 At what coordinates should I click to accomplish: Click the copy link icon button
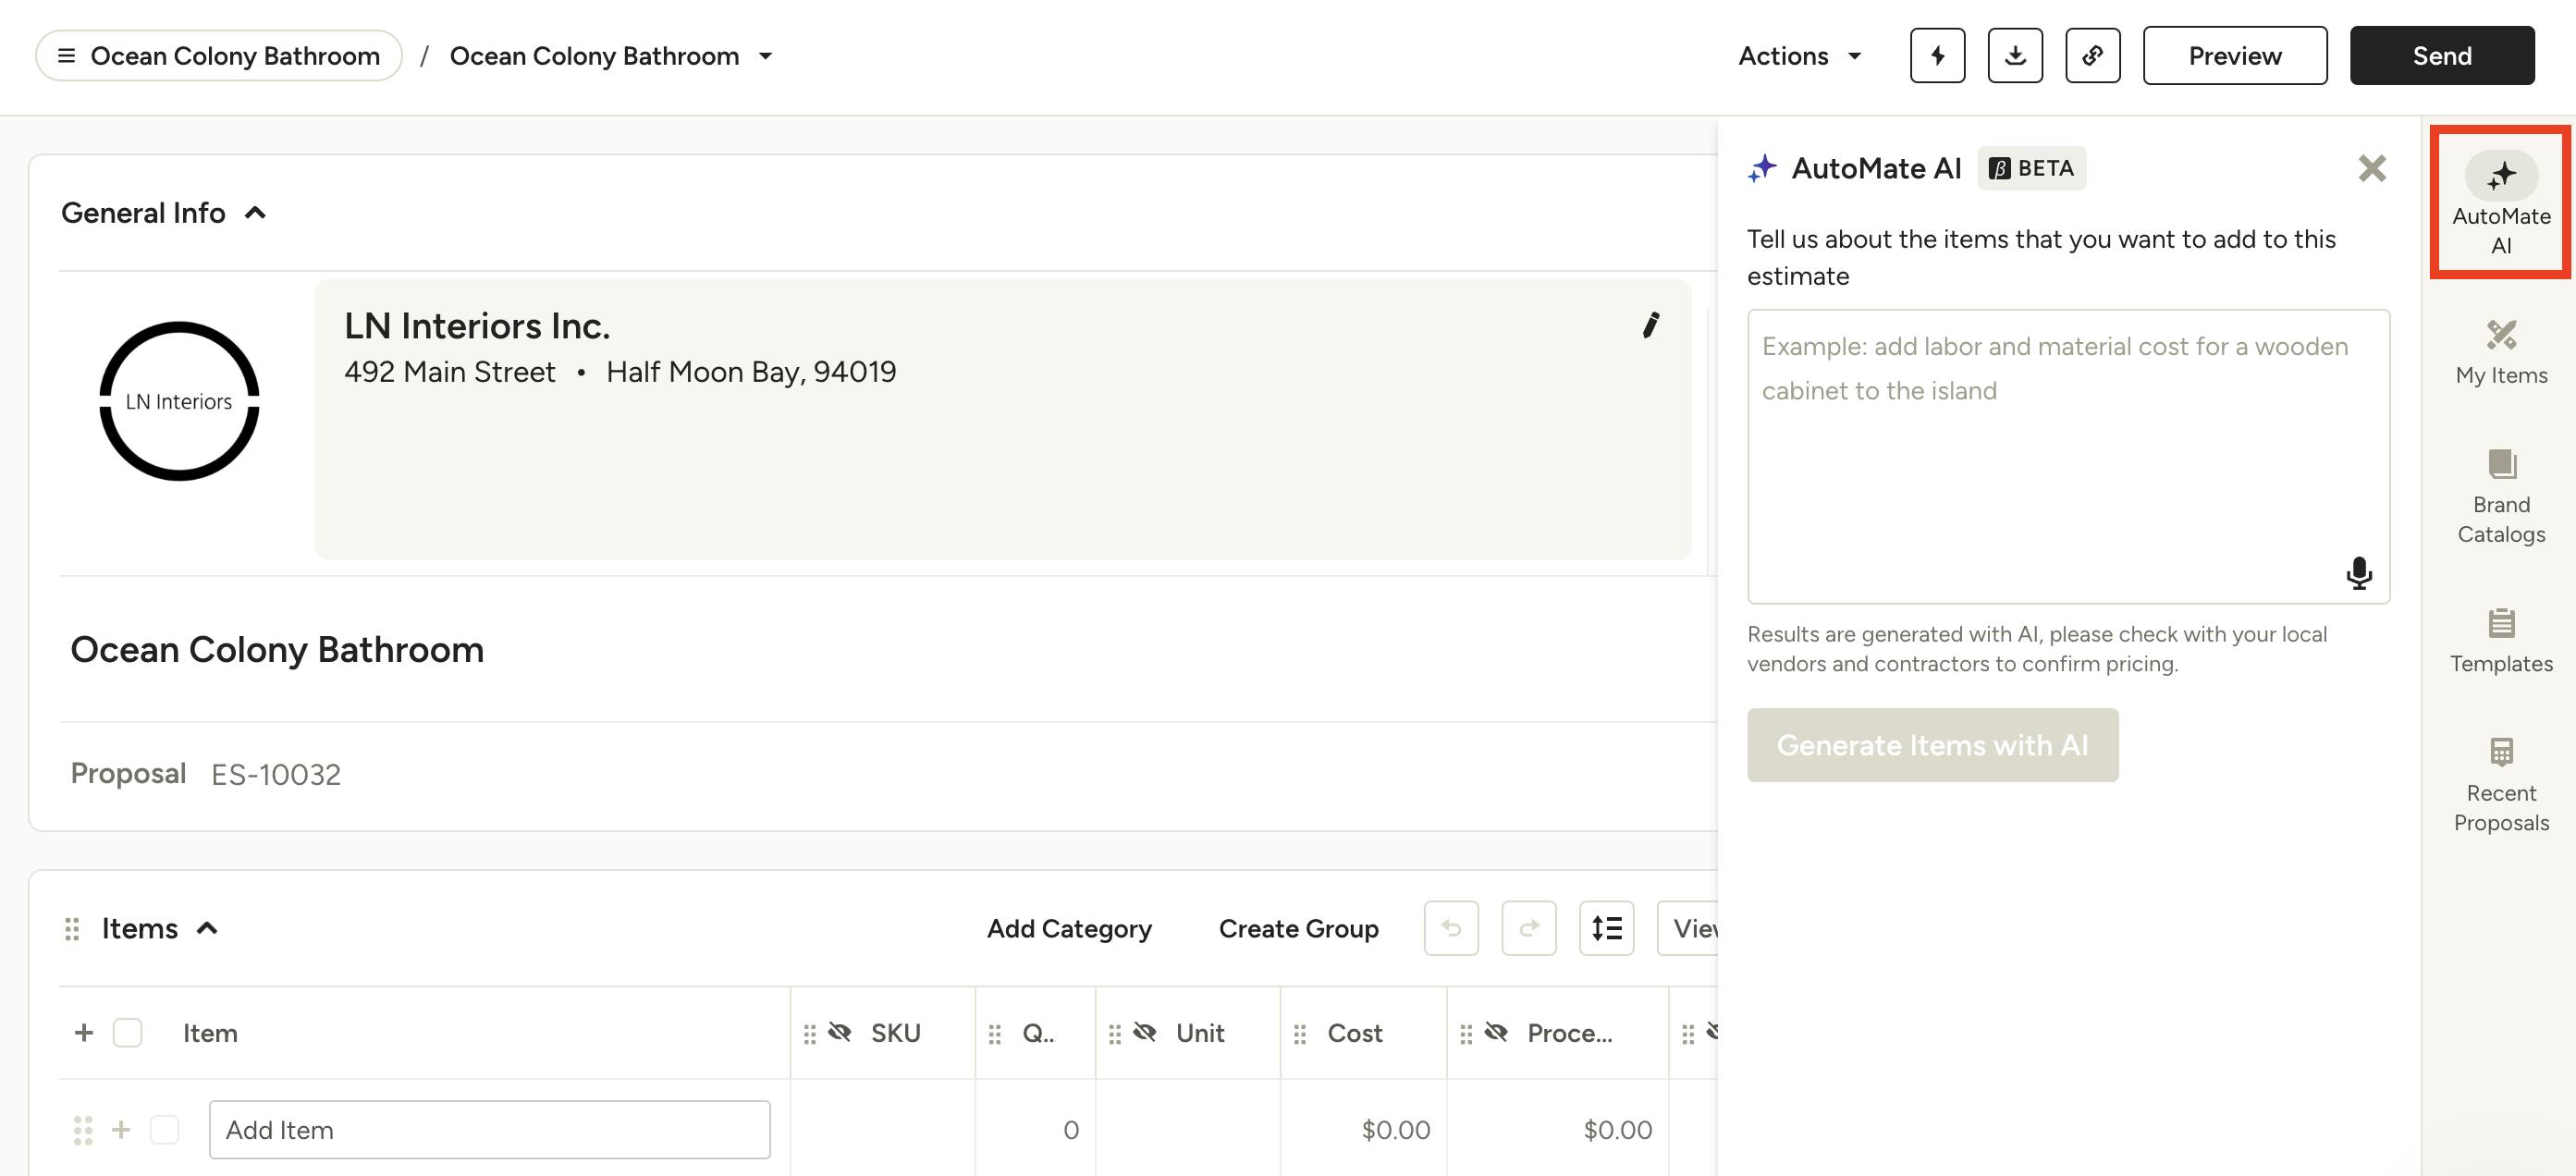(2093, 56)
